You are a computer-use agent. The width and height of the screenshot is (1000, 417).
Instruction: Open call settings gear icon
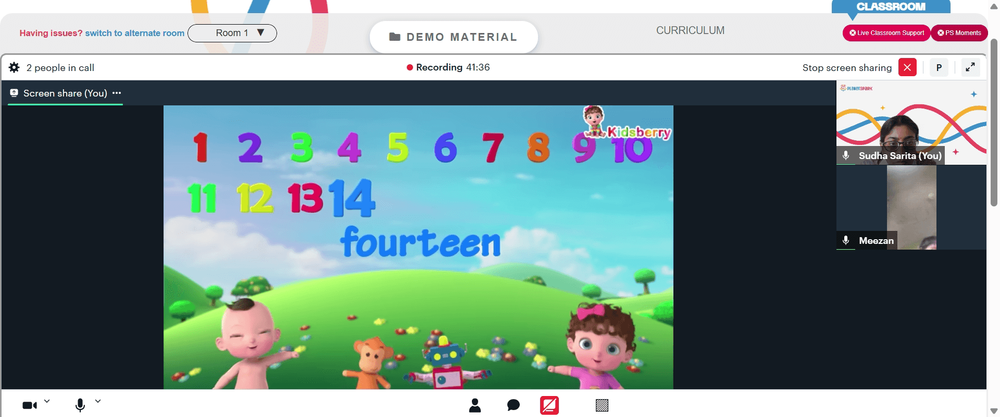14,68
